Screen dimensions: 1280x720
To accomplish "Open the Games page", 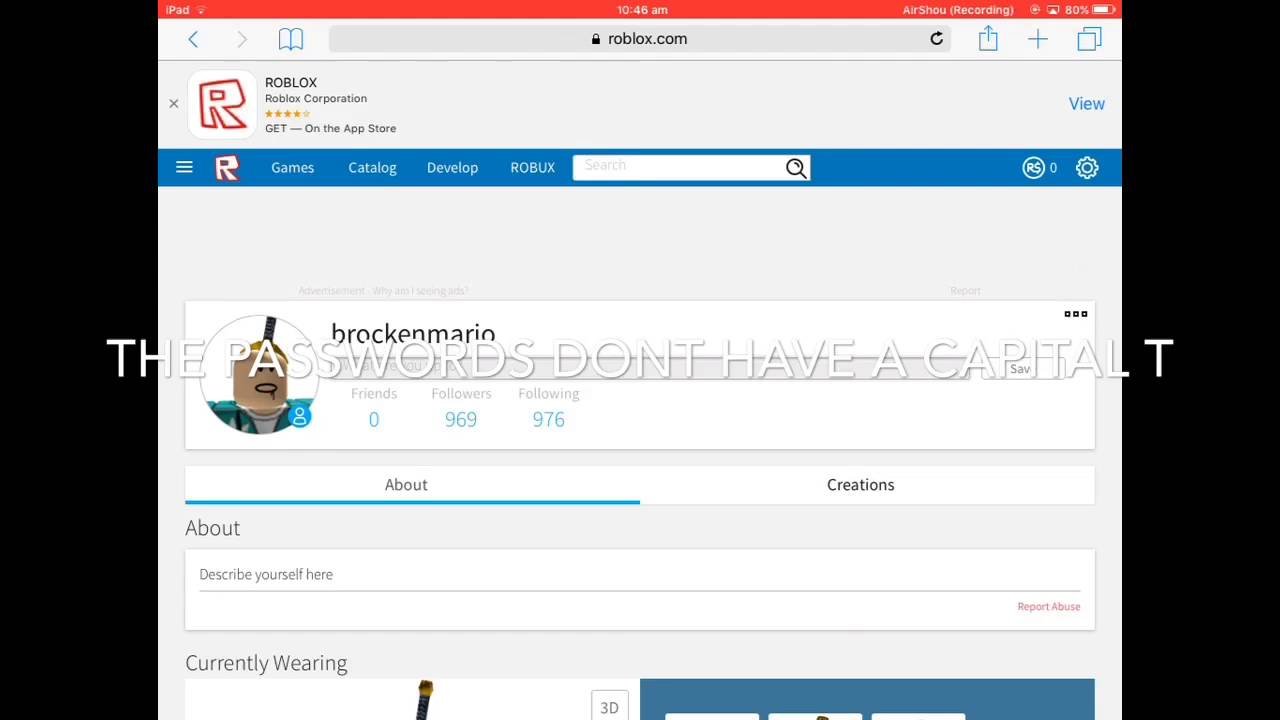I will [x=292, y=167].
